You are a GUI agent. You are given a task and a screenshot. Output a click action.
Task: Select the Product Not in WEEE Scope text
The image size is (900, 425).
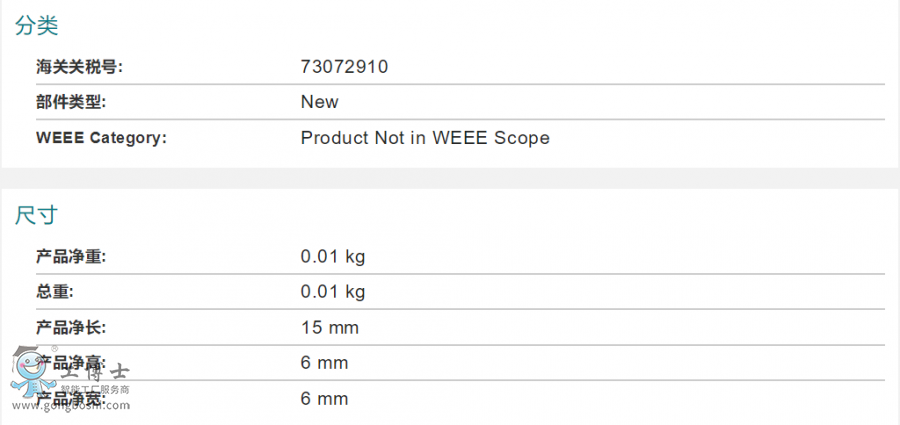point(425,138)
